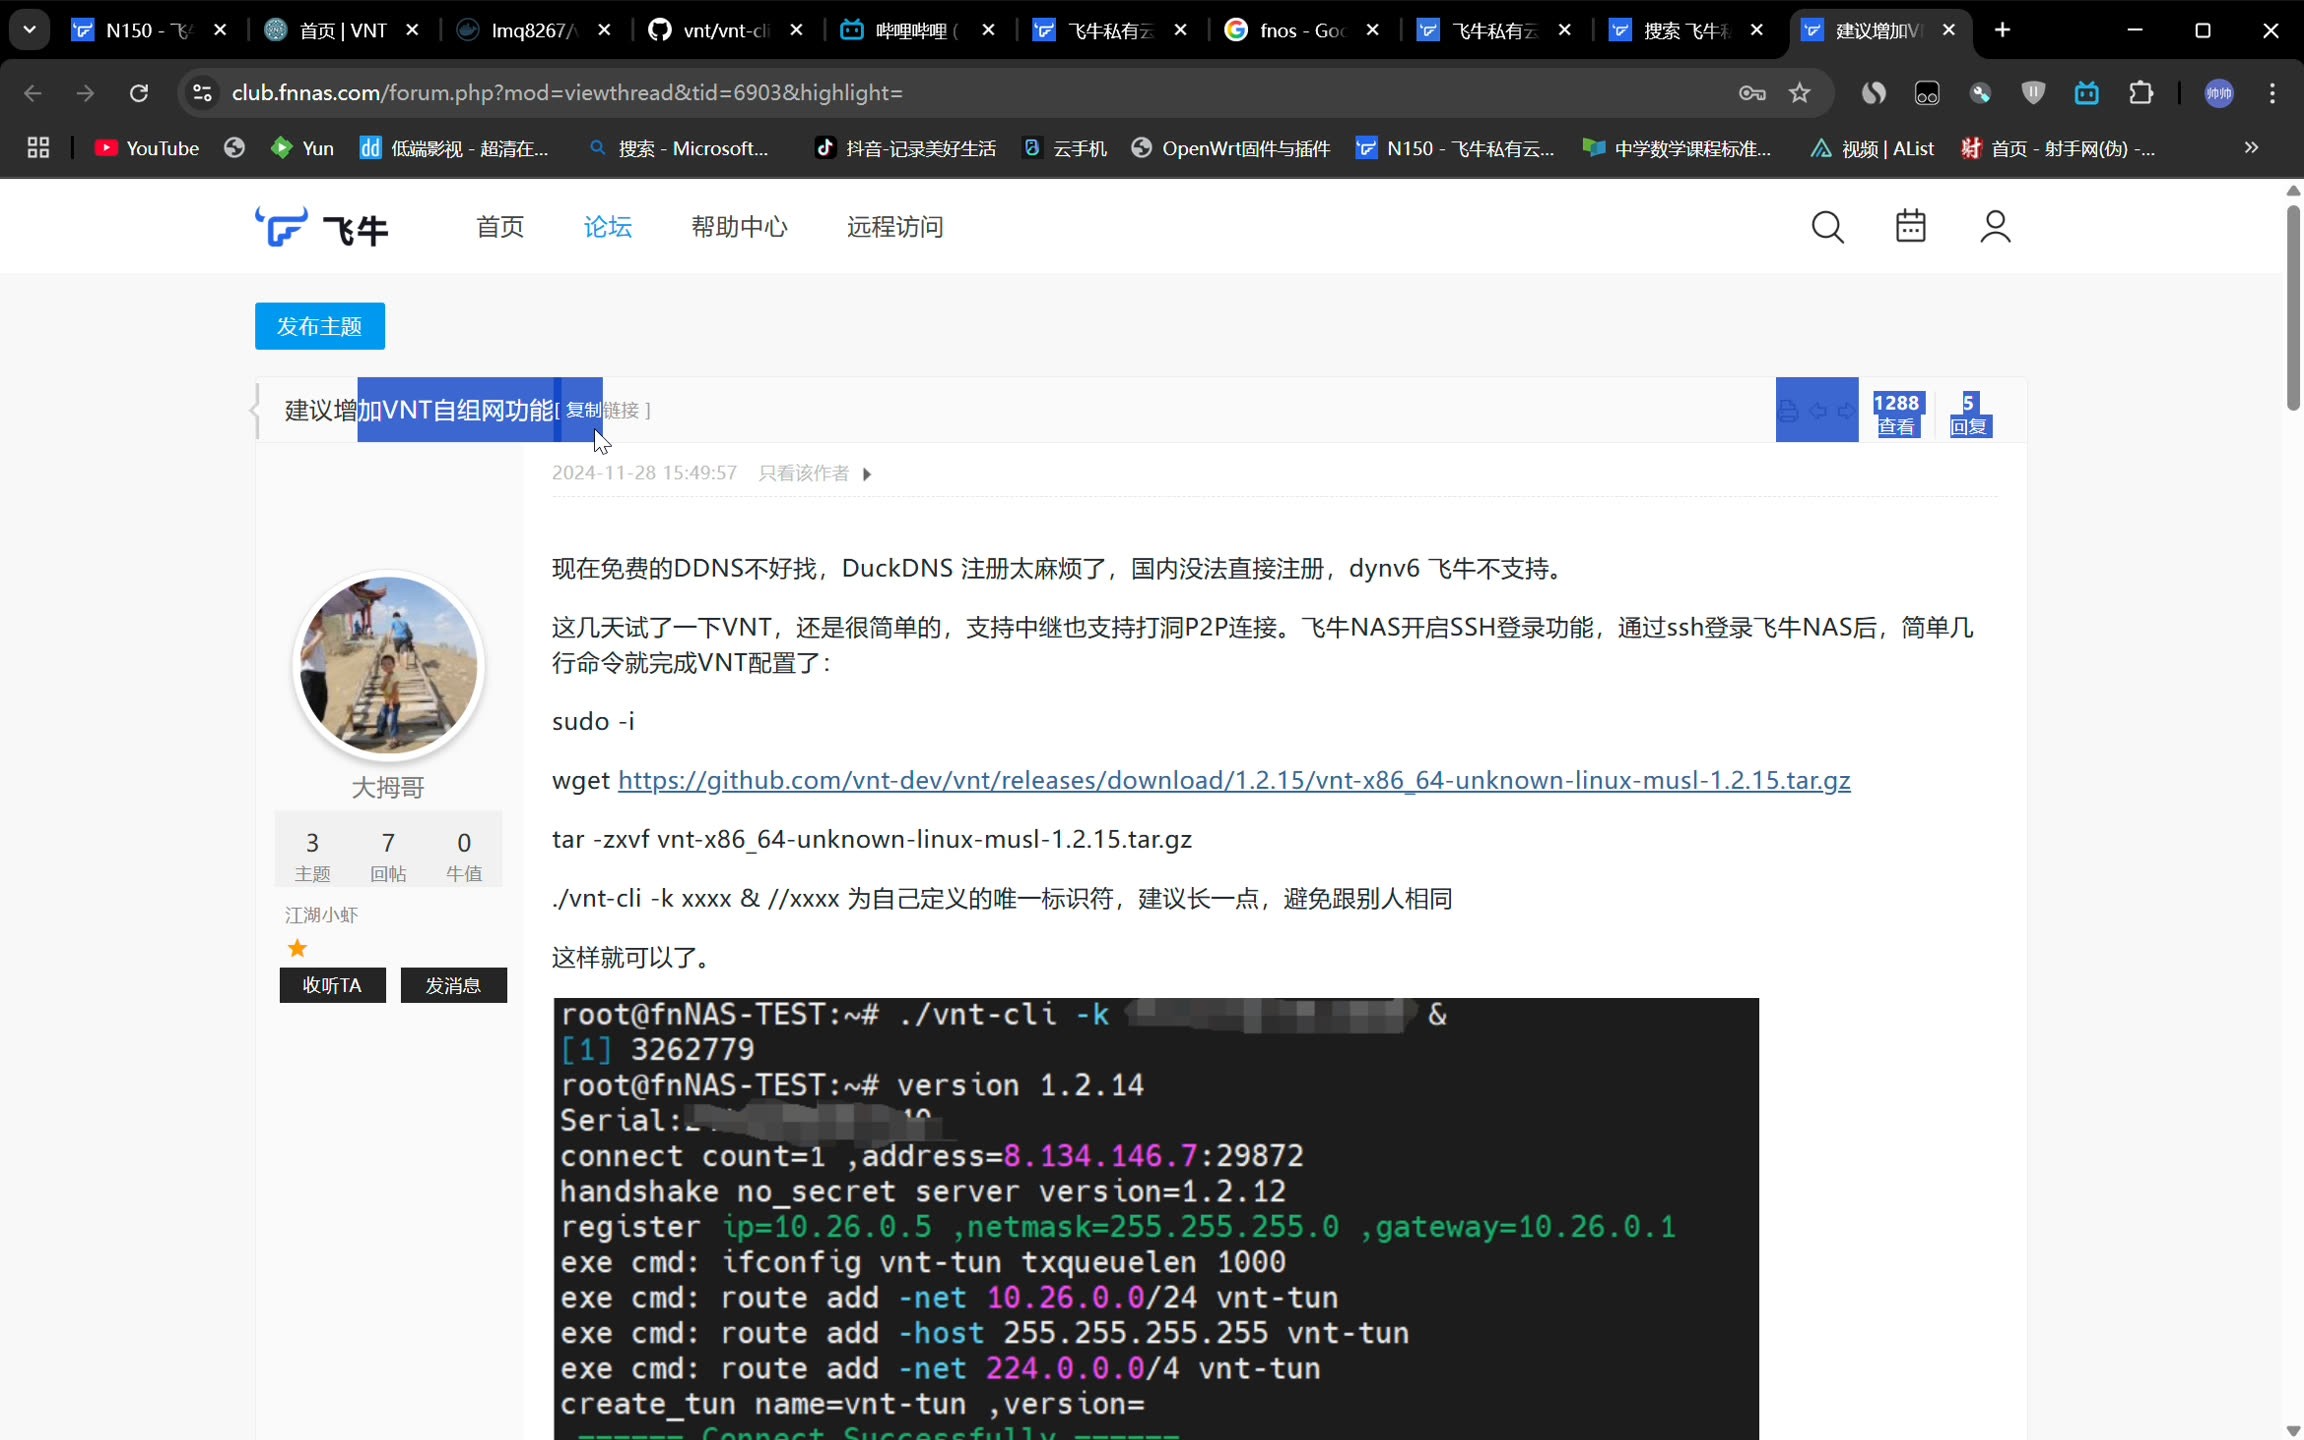Viewport: 2304px width, 1440px height.
Task: Click the author's 7 回帖 stat
Action: [x=388, y=855]
